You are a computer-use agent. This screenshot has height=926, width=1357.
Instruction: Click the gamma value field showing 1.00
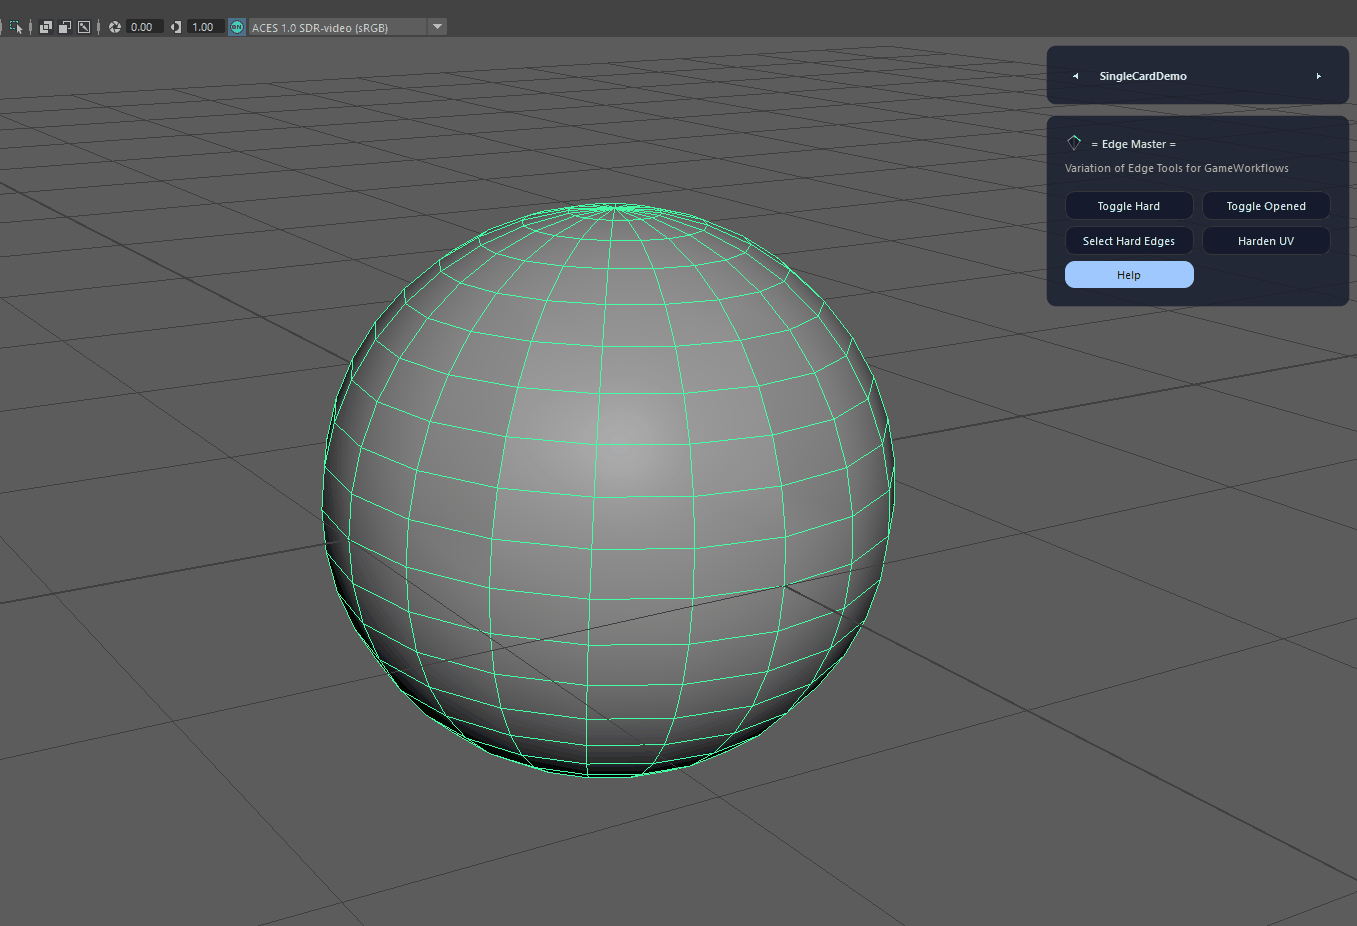[x=205, y=27]
